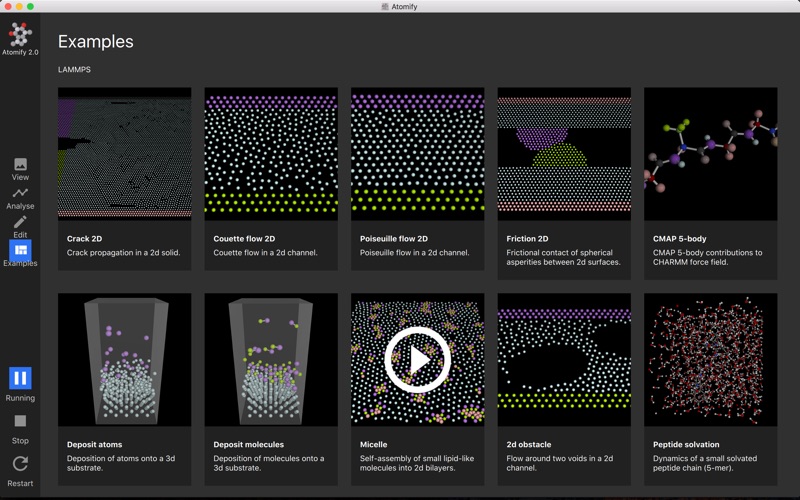Pause the running simulation
The image size is (800, 500).
(x=20, y=378)
